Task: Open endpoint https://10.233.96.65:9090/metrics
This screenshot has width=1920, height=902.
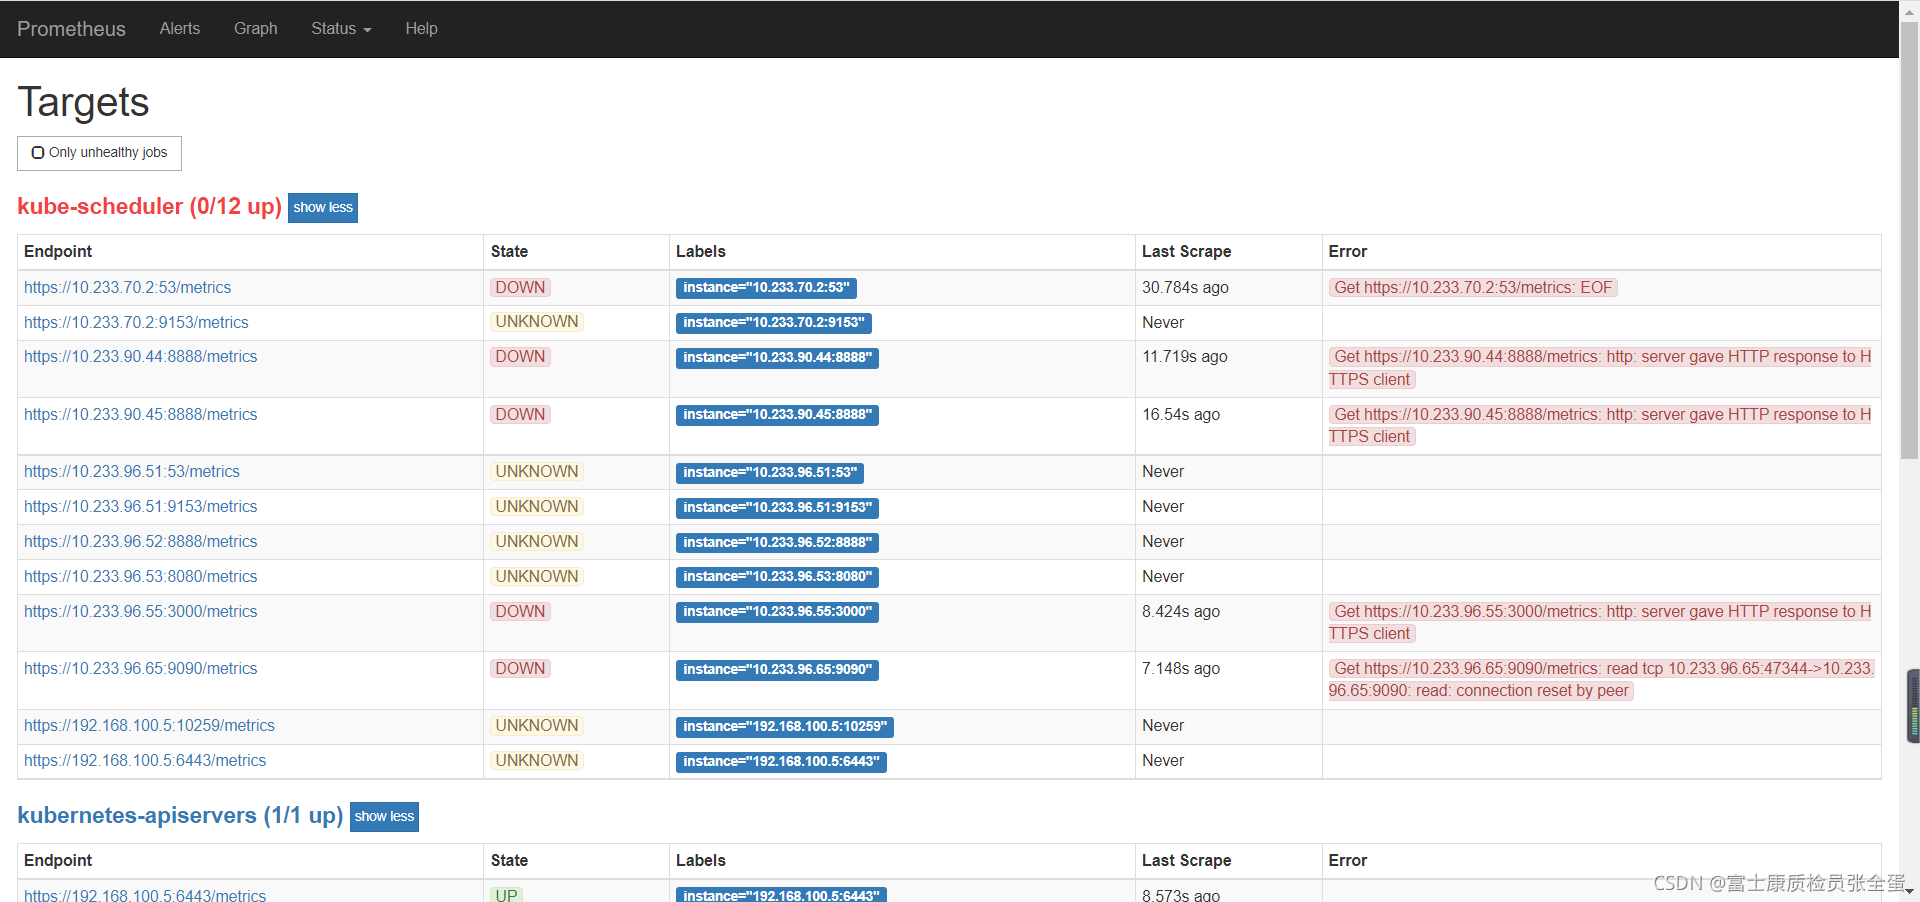Action: pyautogui.click(x=140, y=669)
